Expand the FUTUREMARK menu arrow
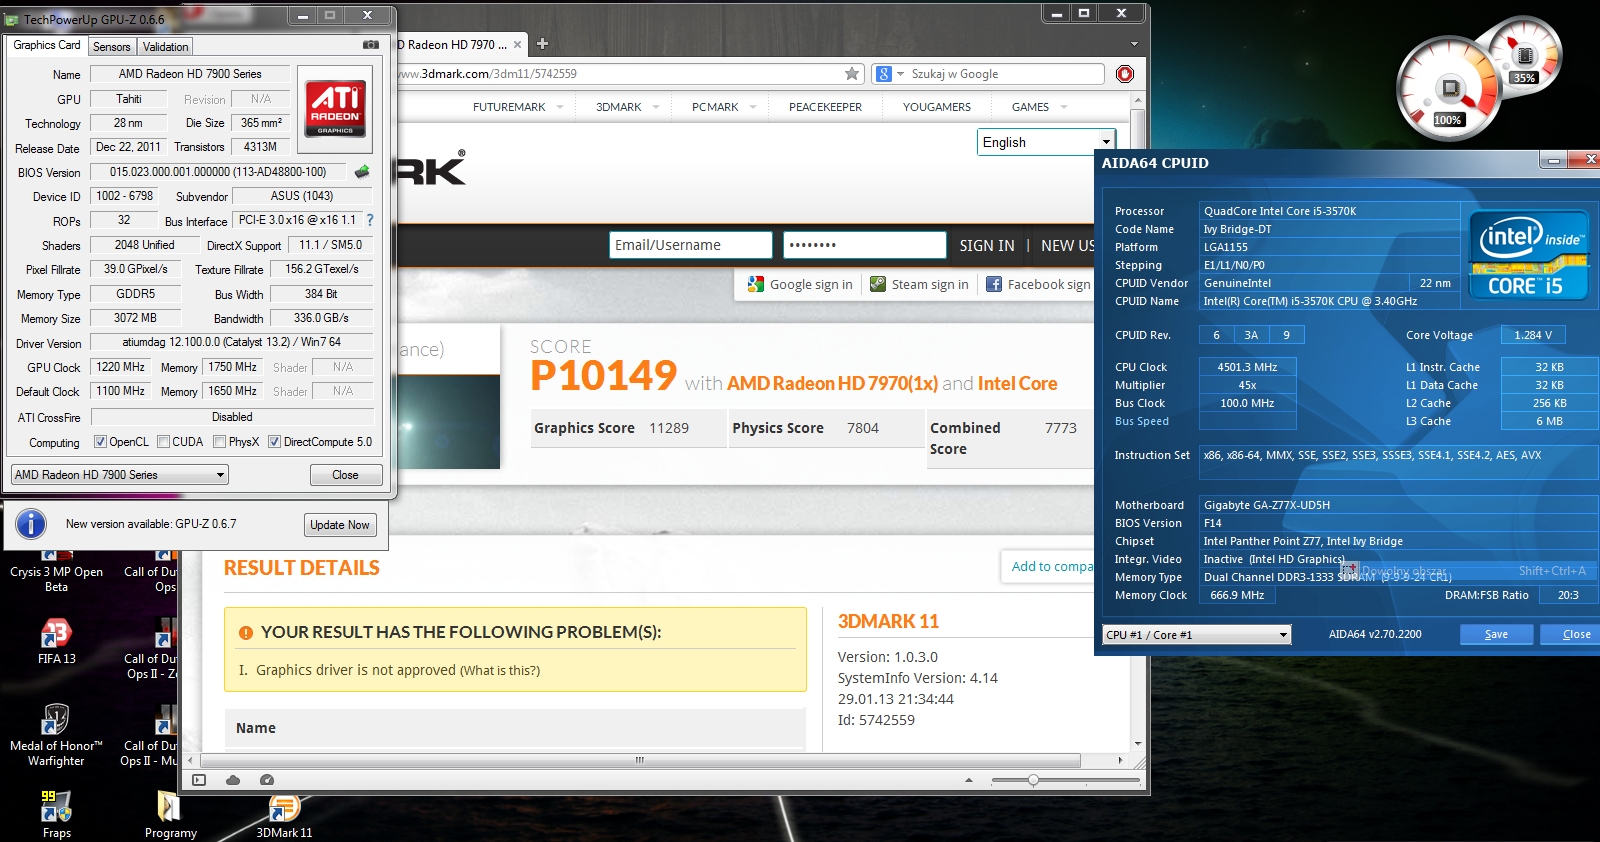Viewport: 1600px width, 842px height. point(560,107)
